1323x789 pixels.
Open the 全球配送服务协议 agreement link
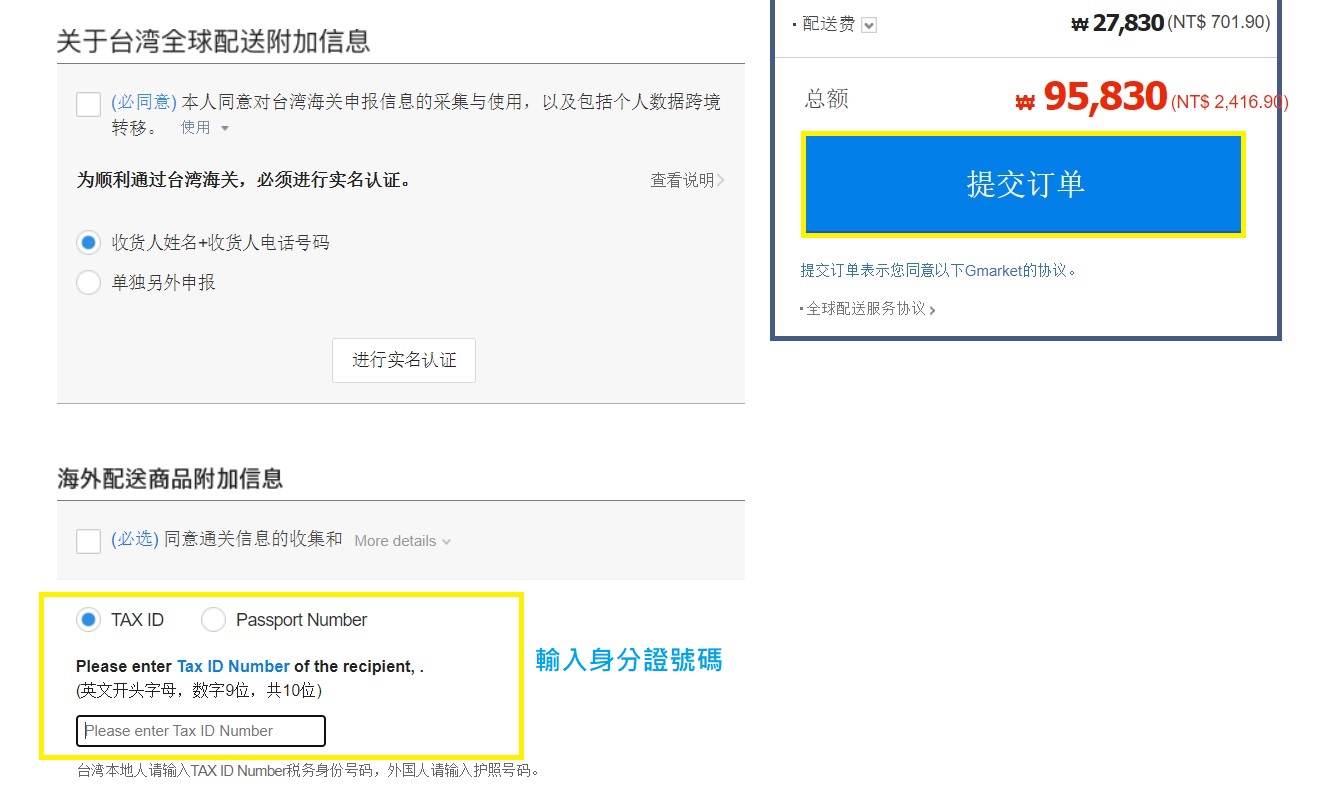tap(867, 309)
